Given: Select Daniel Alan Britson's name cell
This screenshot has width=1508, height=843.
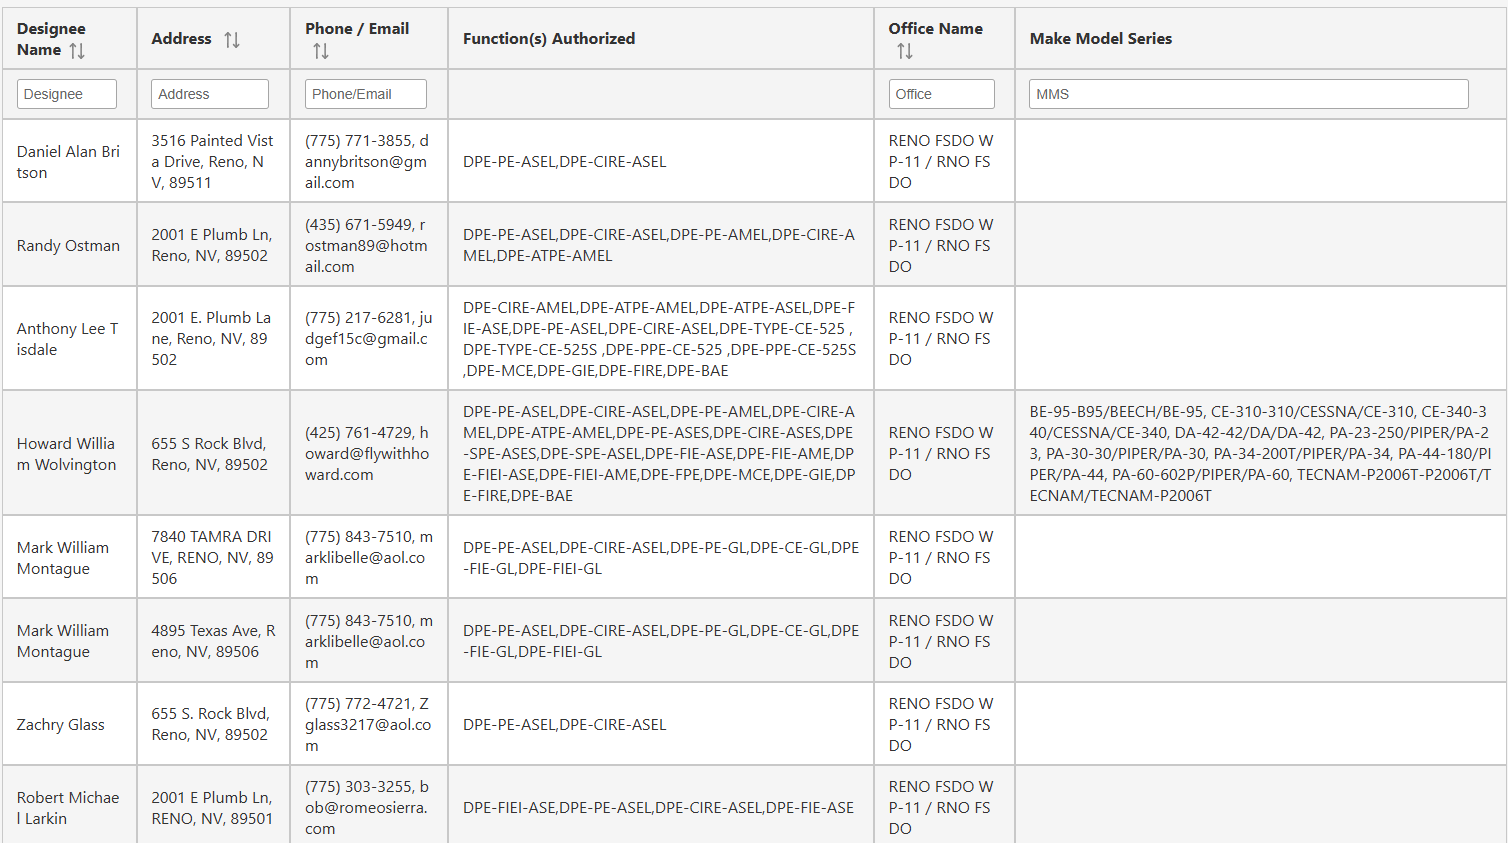Looking at the screenshot, I should 68,162.
